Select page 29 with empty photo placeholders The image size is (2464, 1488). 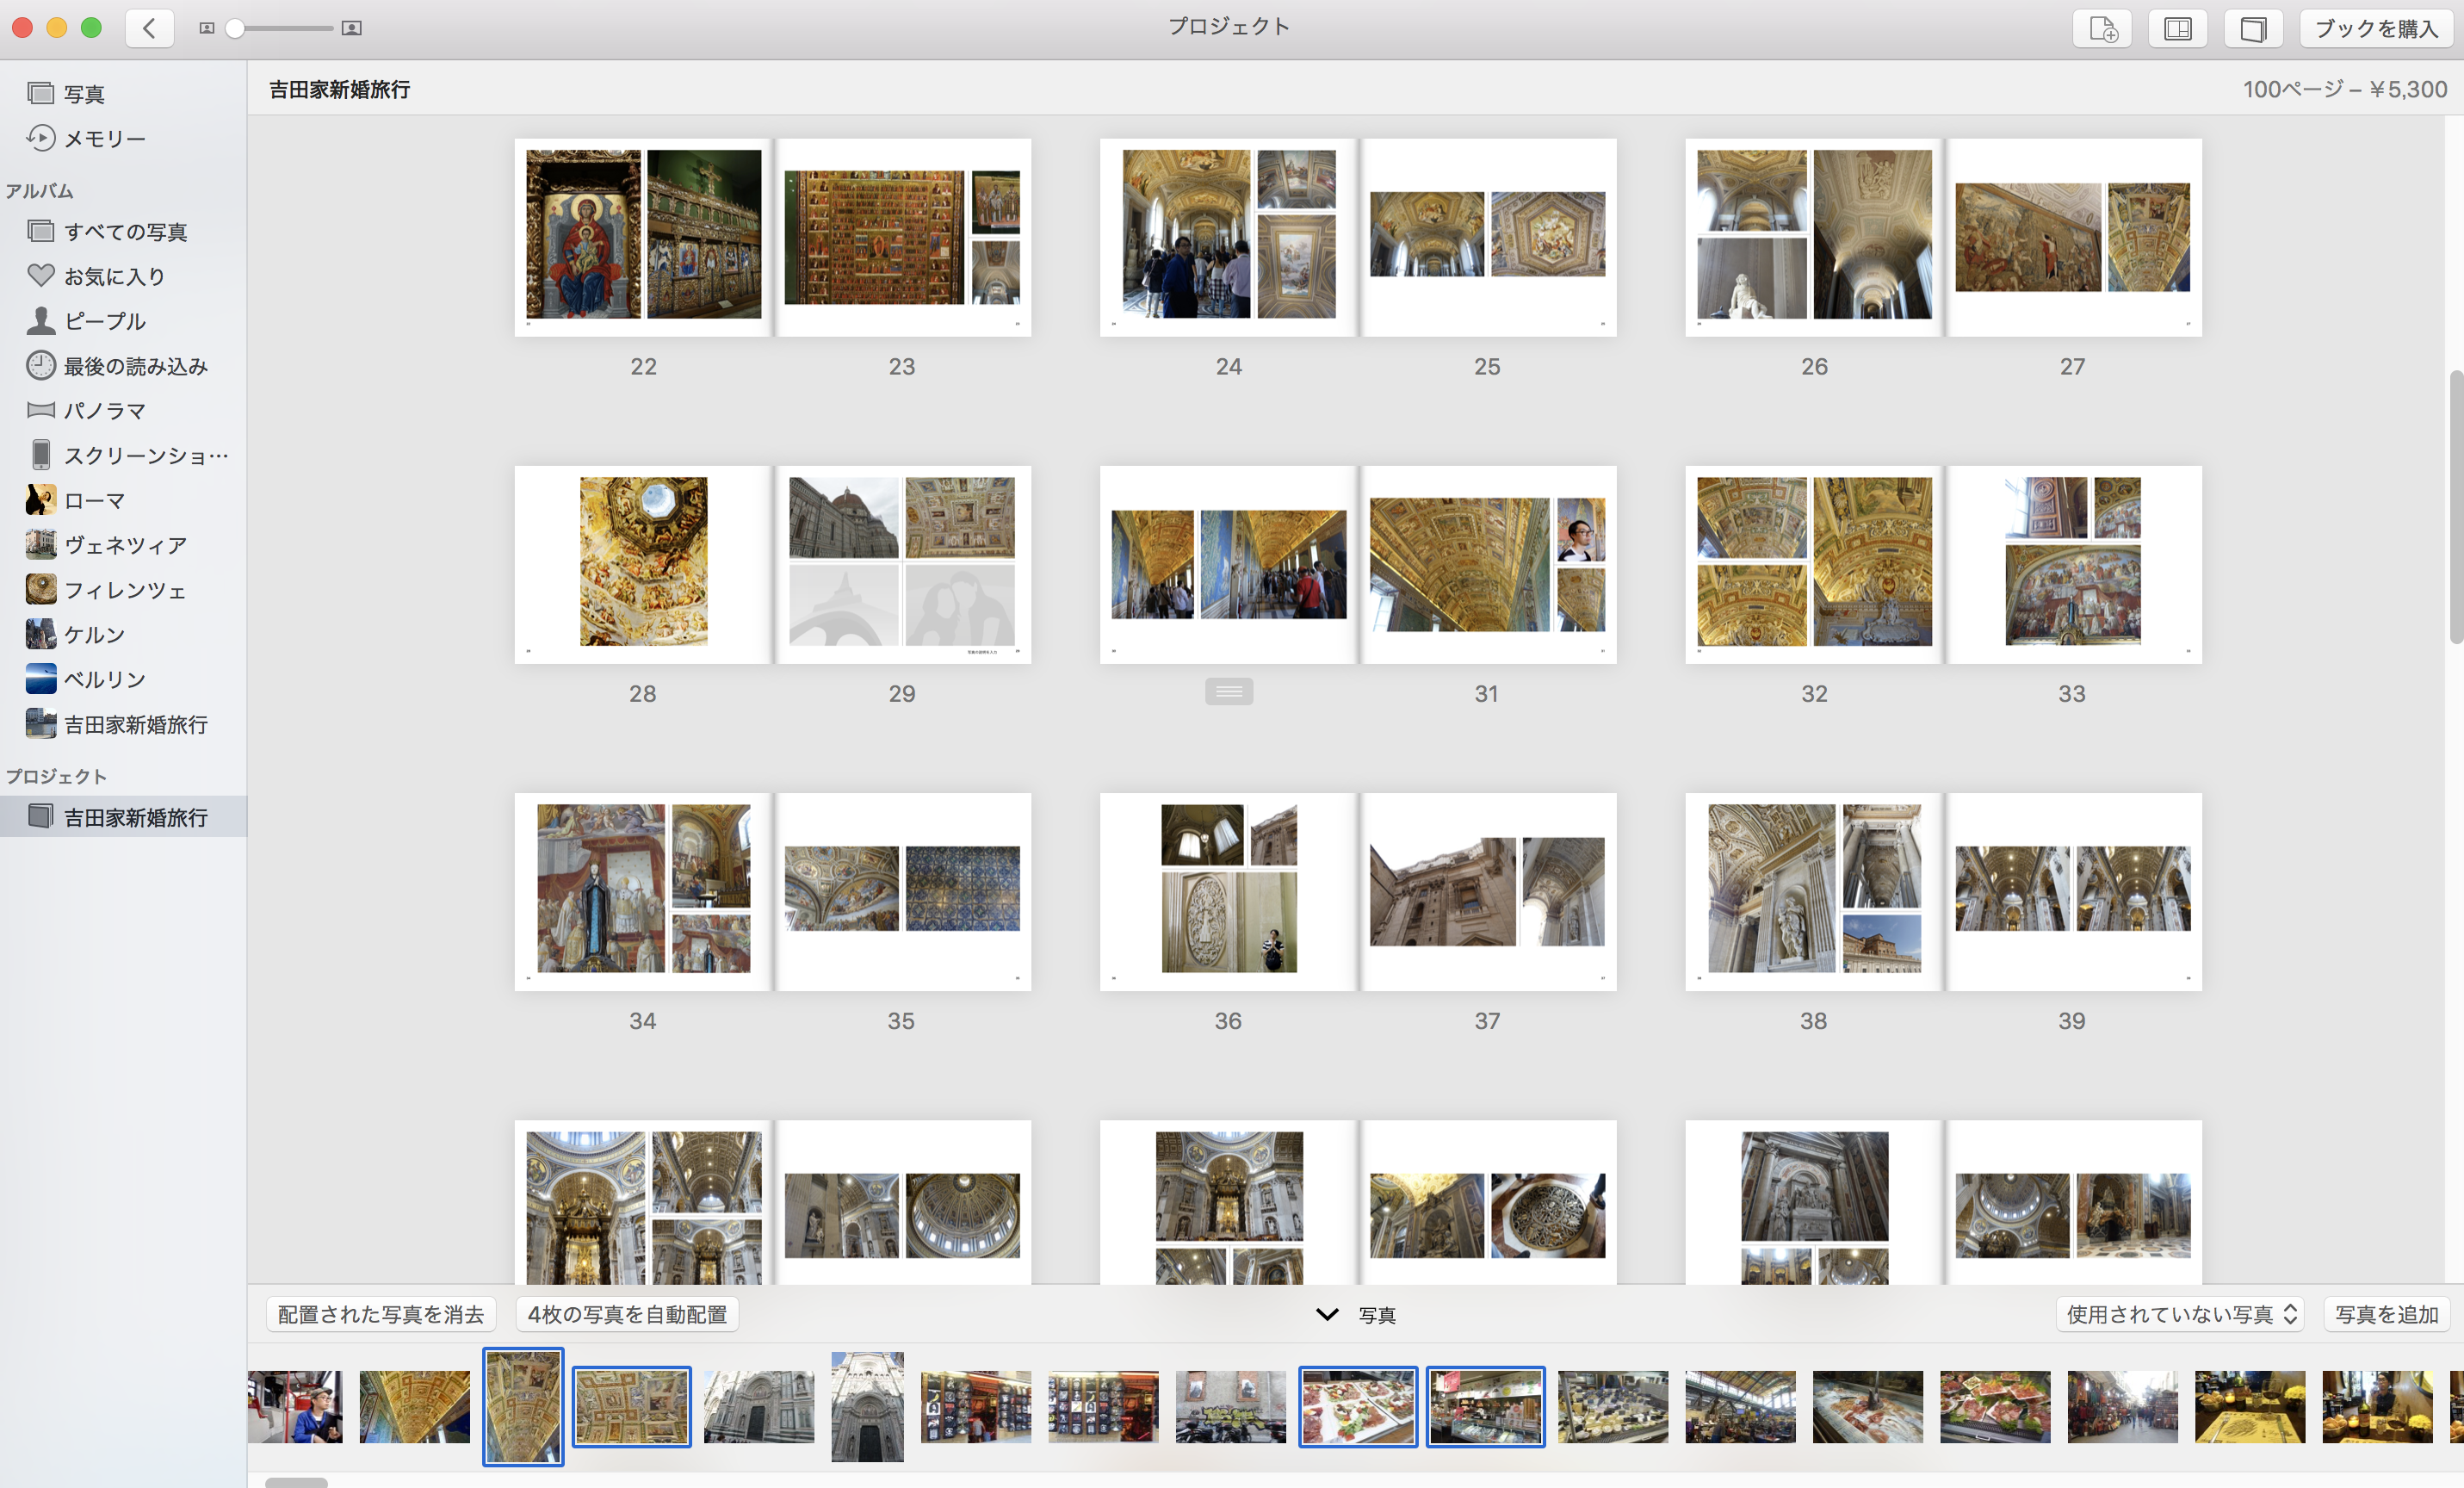pyautogui.click(x=903, y=564)
